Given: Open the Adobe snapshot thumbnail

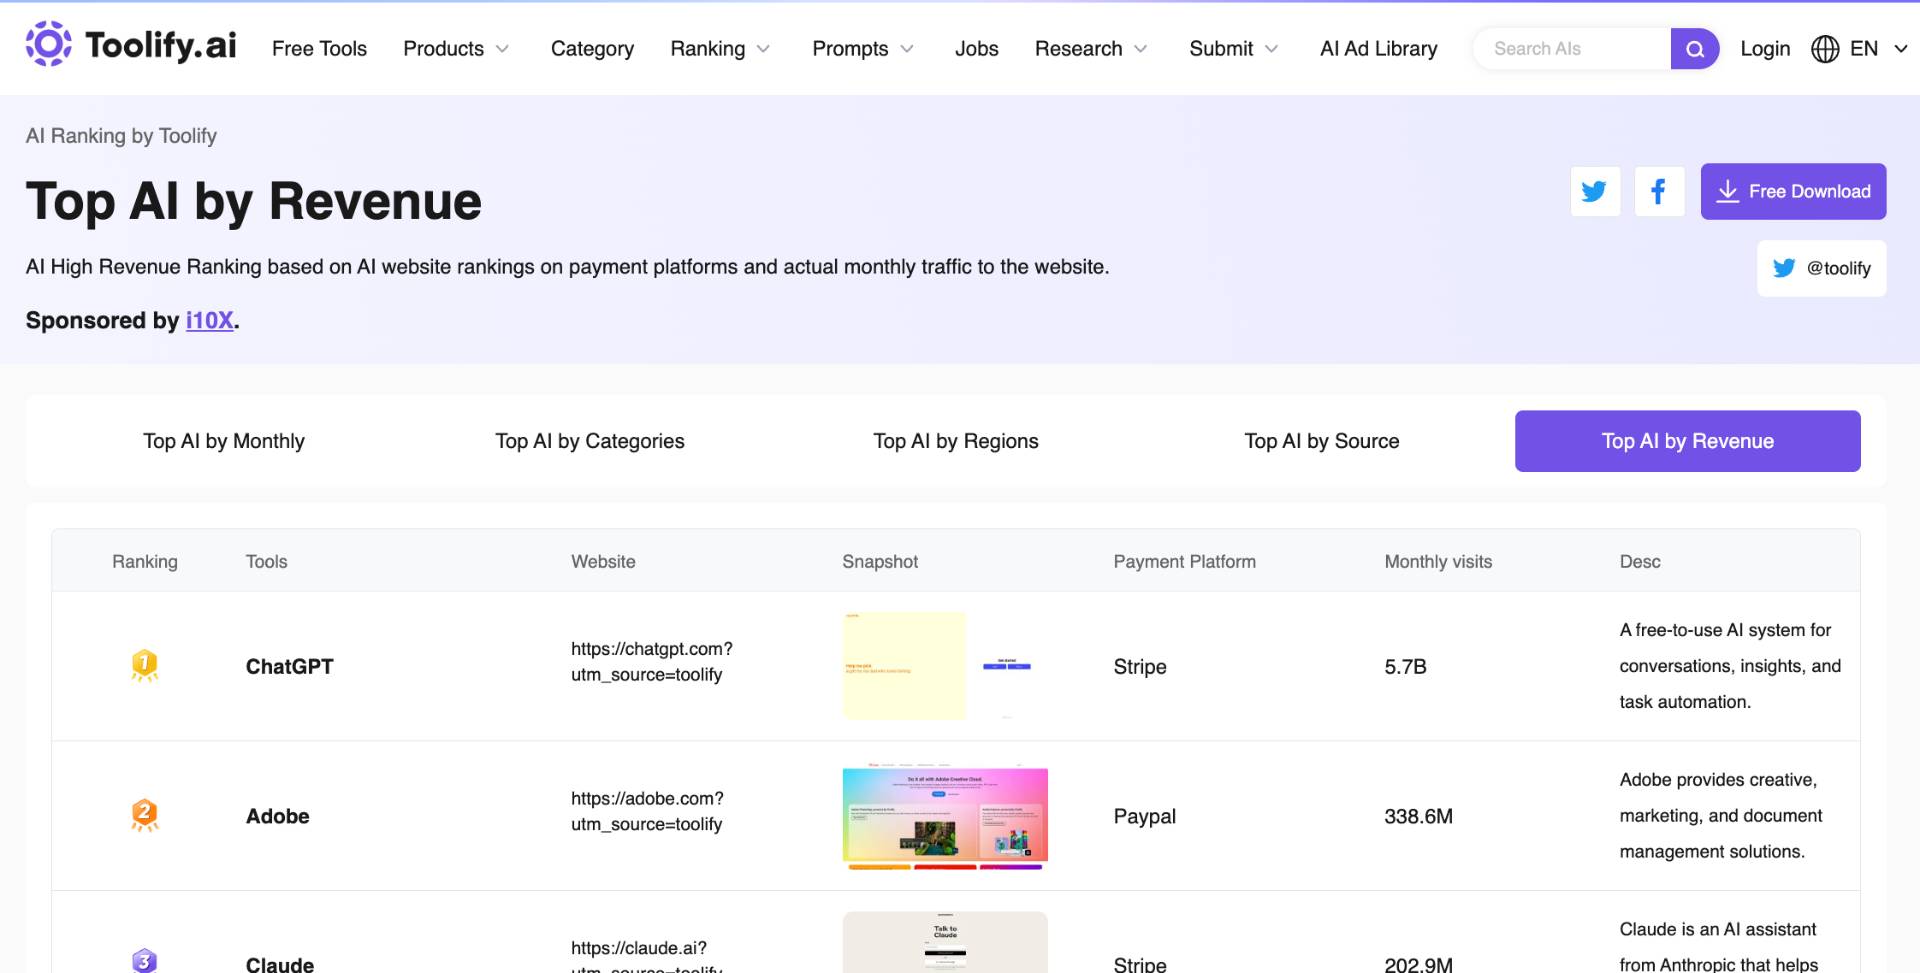Looking at the screenshot, I should tap(945, 816).
